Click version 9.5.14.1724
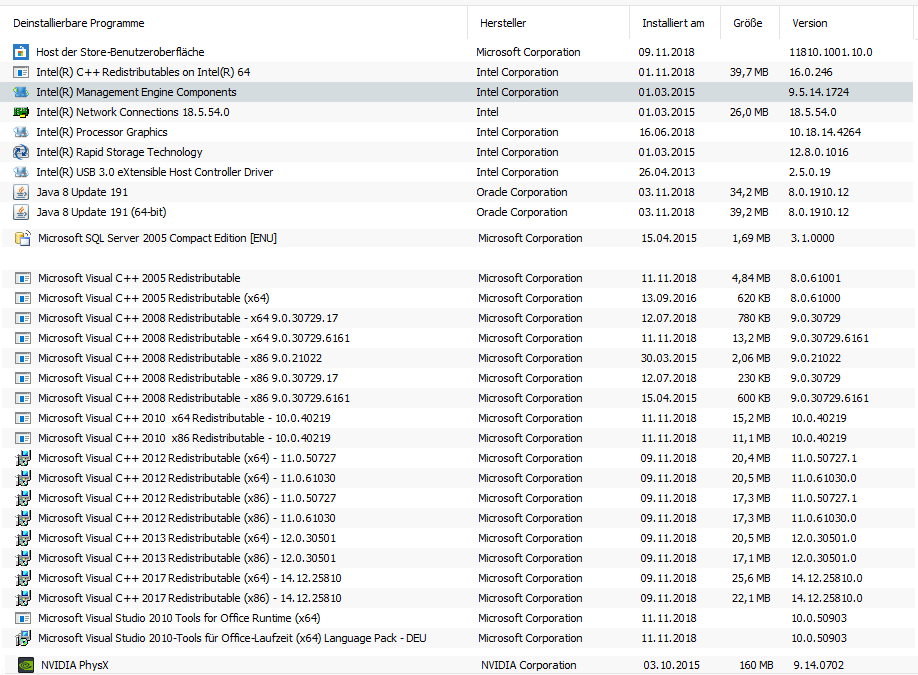 (x=818, y=92)
